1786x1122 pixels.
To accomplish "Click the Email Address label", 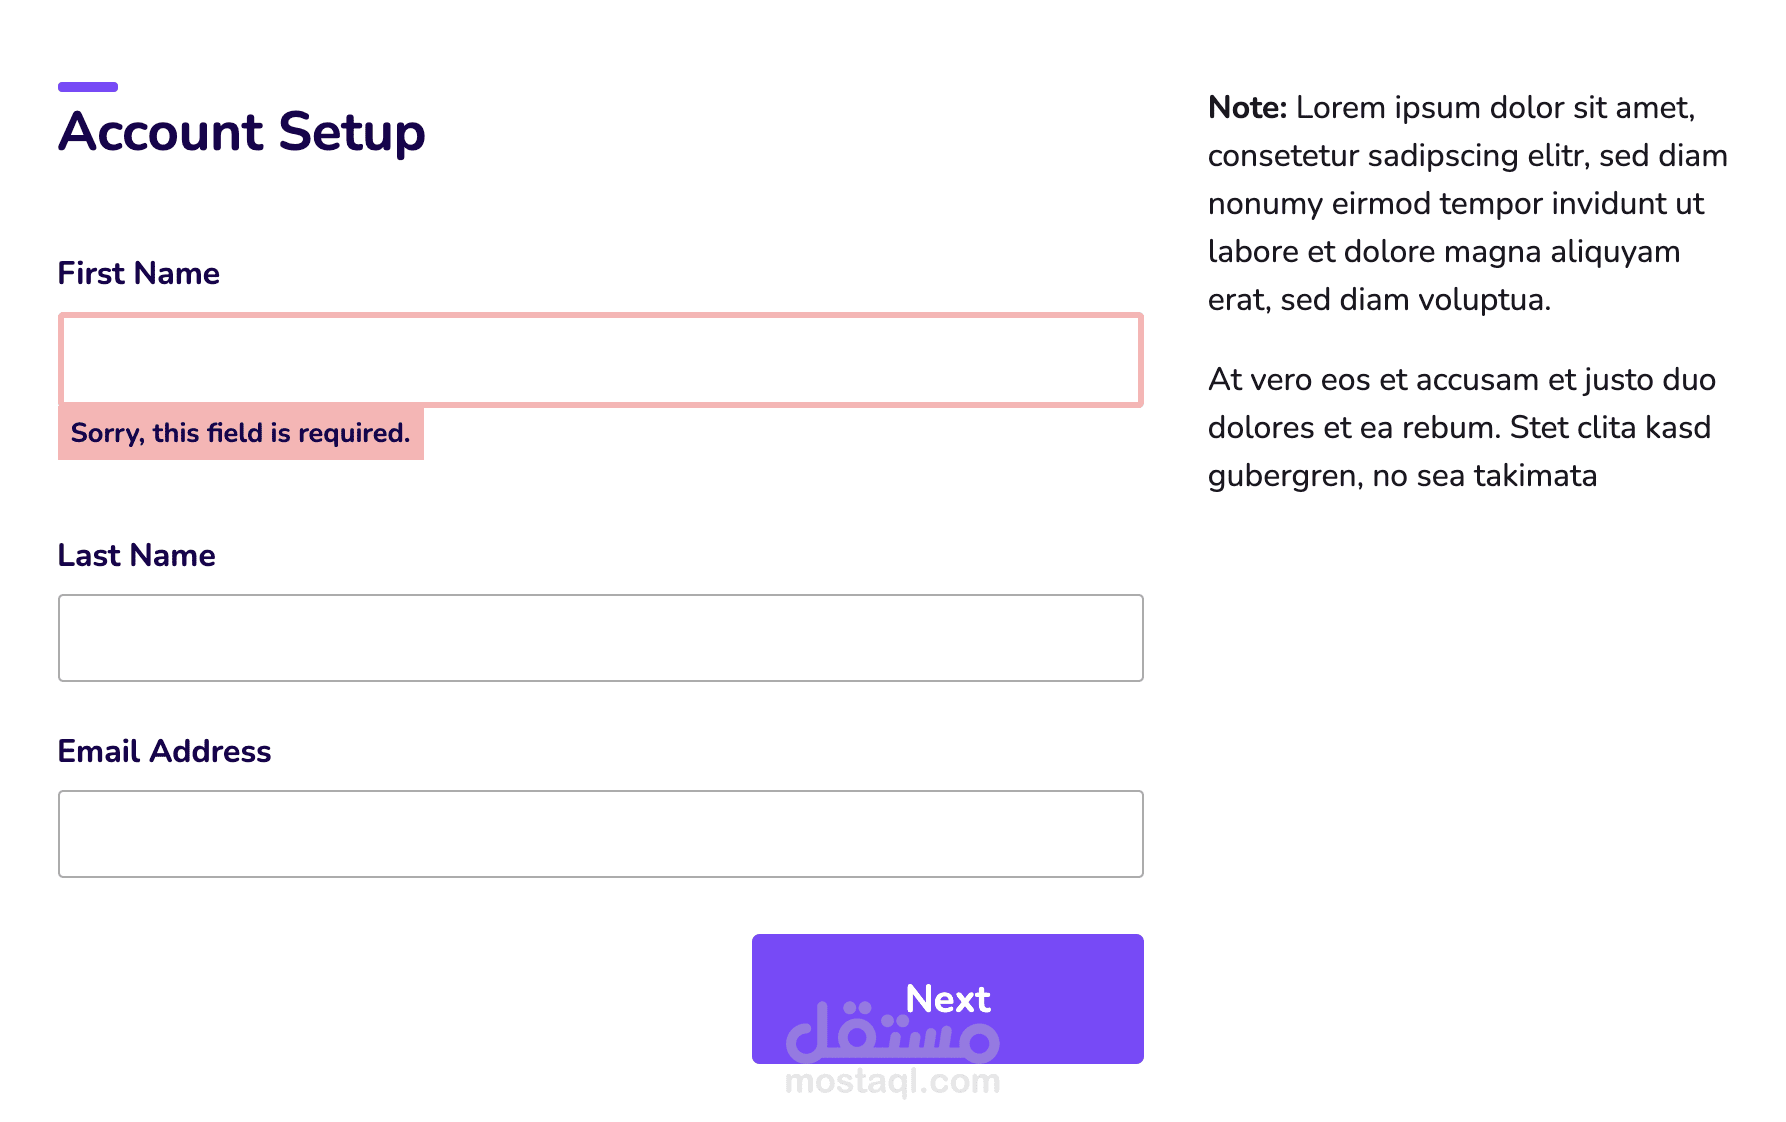I will tap(164, 751).
